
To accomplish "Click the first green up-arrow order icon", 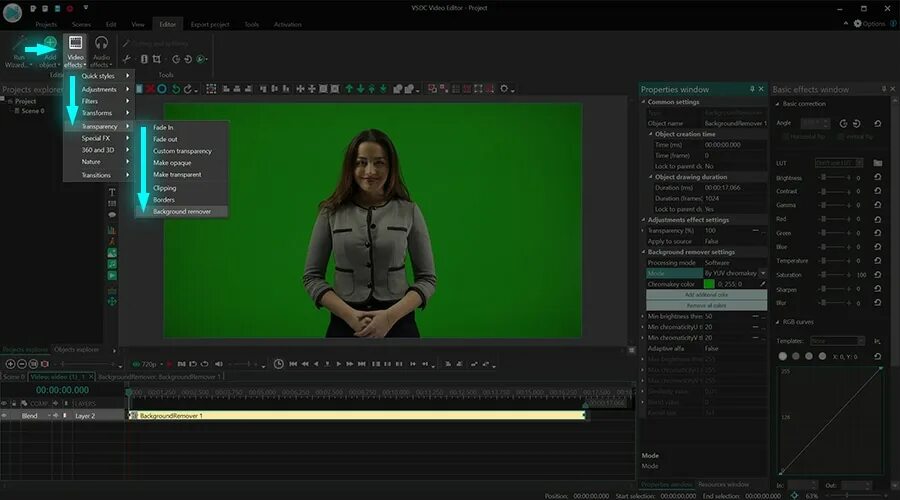I will tap(349, 89).
